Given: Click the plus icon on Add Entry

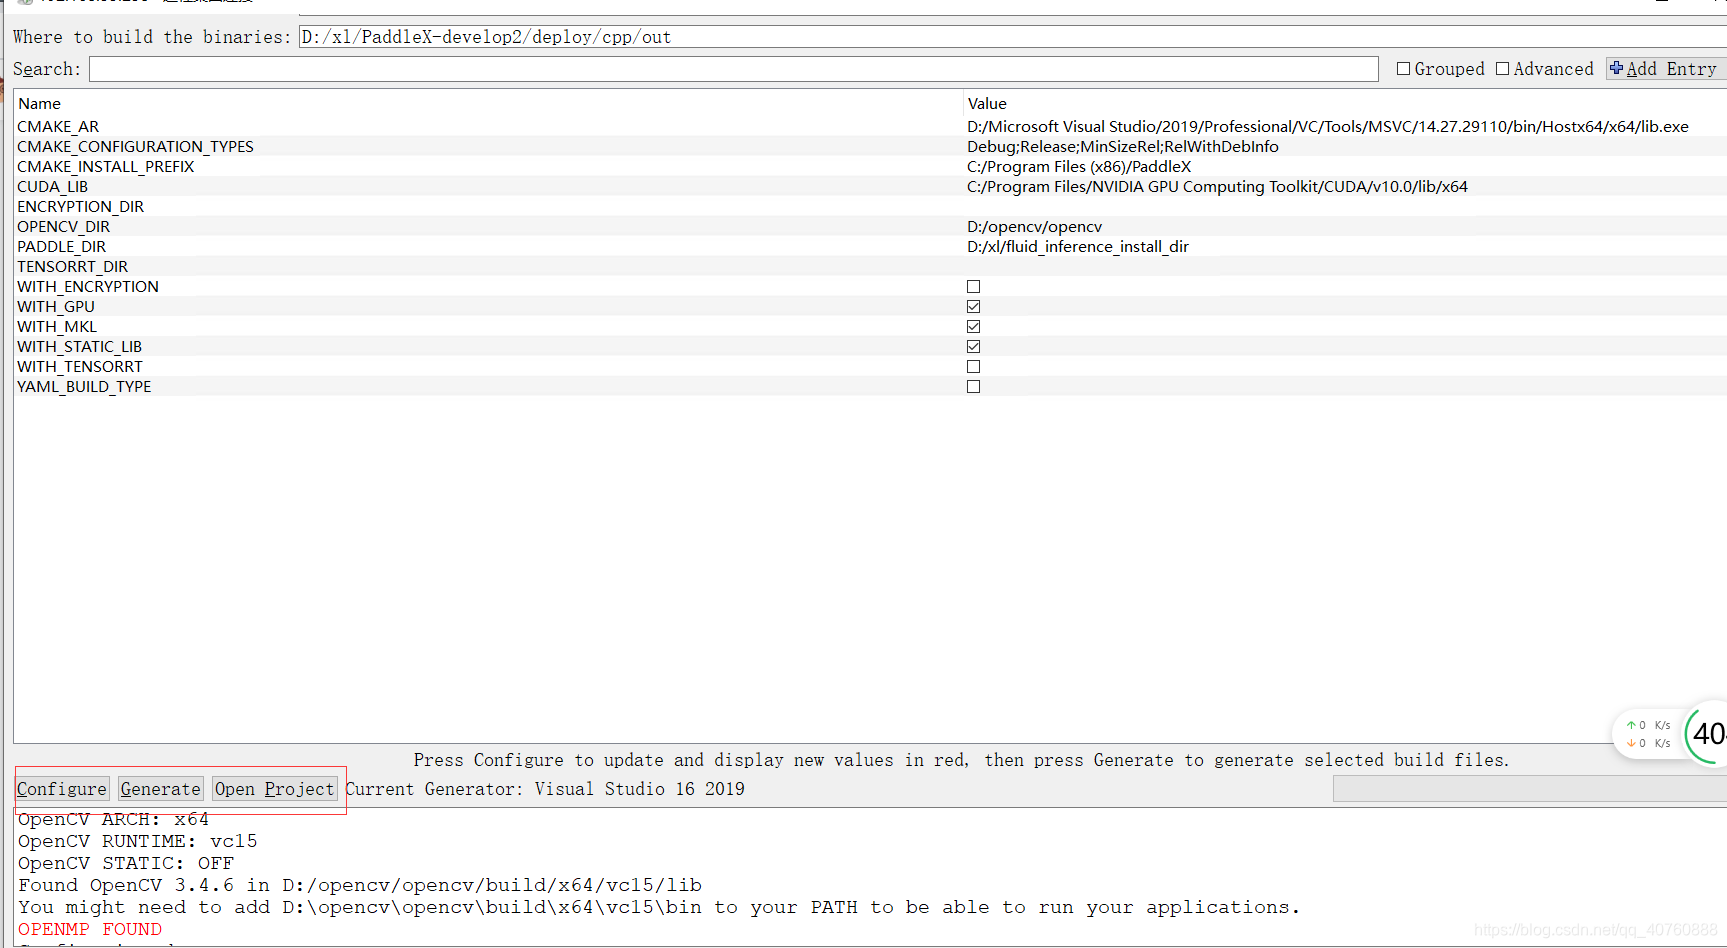Looking at the screenshot, I should (x=1616, y=68).
